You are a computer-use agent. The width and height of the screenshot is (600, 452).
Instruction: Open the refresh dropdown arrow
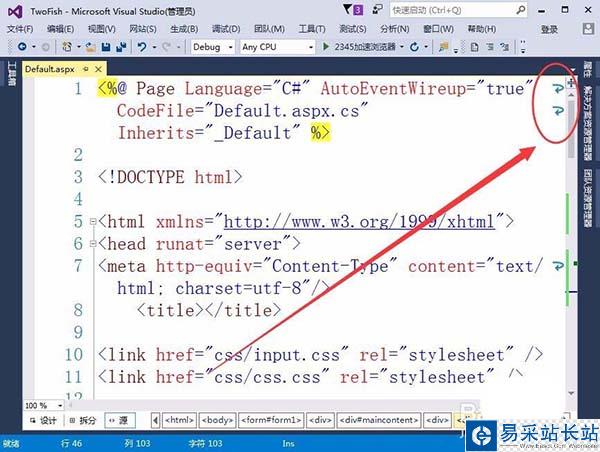tap(426, 47)
